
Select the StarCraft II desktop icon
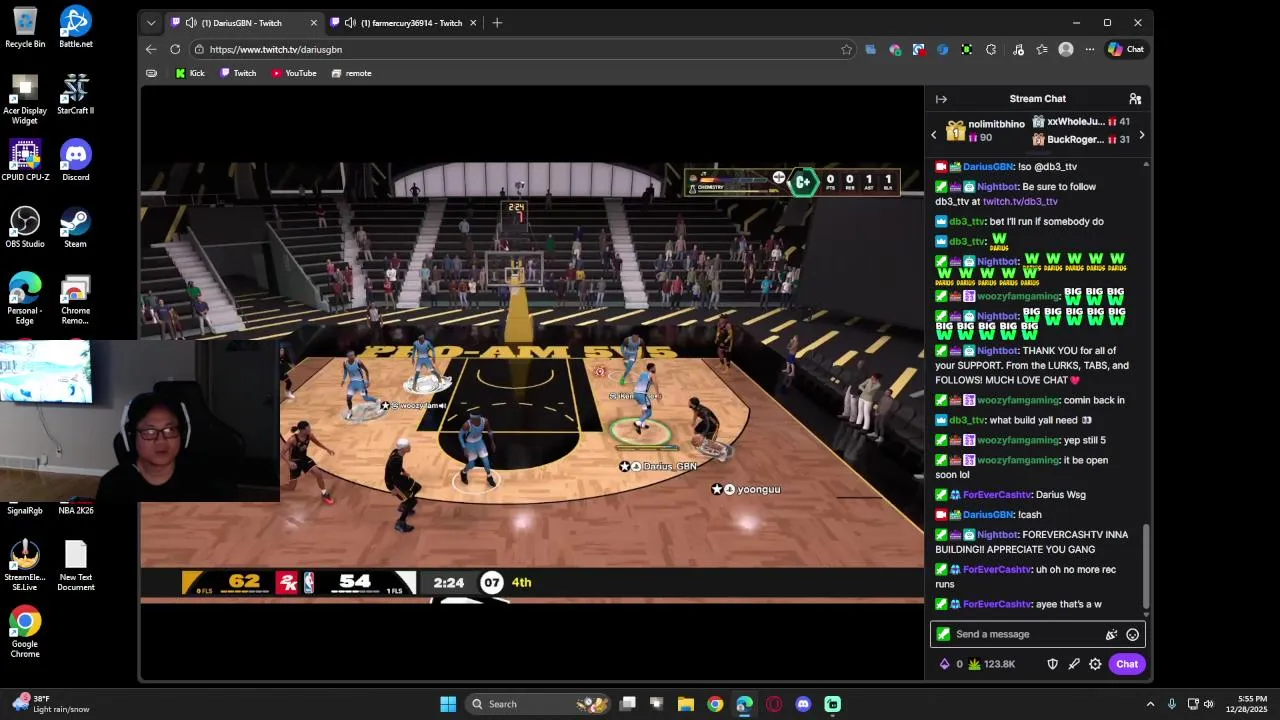click(x=76, y=94)
